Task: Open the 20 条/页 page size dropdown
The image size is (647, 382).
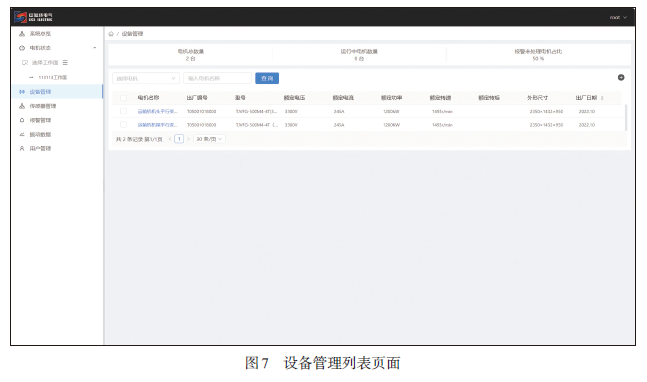Action: point(209,139)
